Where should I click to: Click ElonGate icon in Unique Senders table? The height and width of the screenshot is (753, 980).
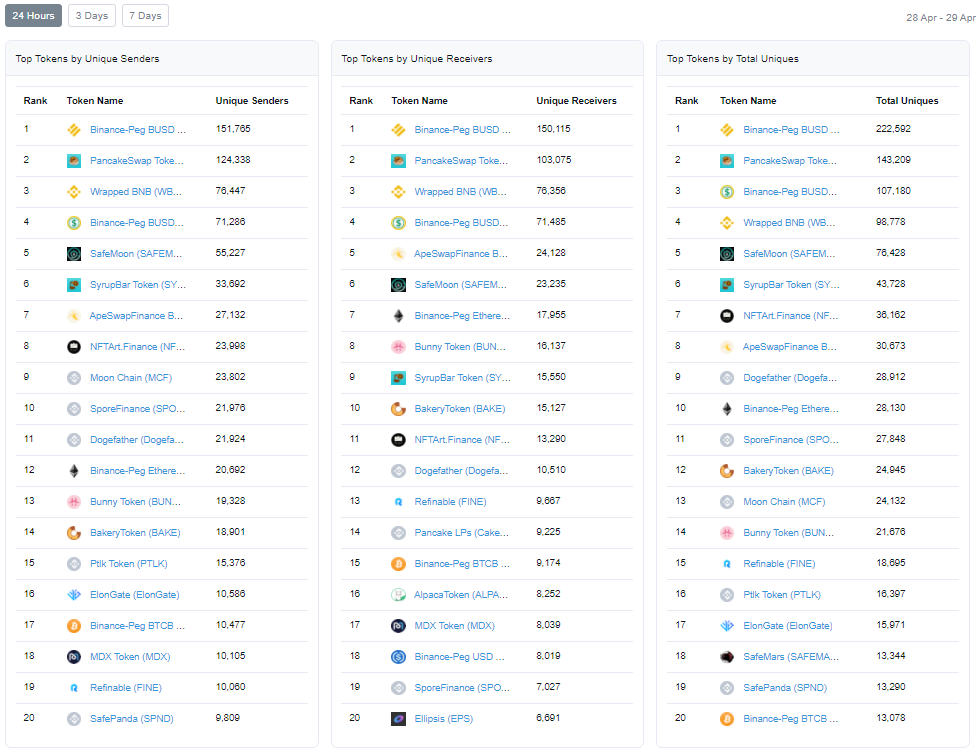(x=74, y=595)
